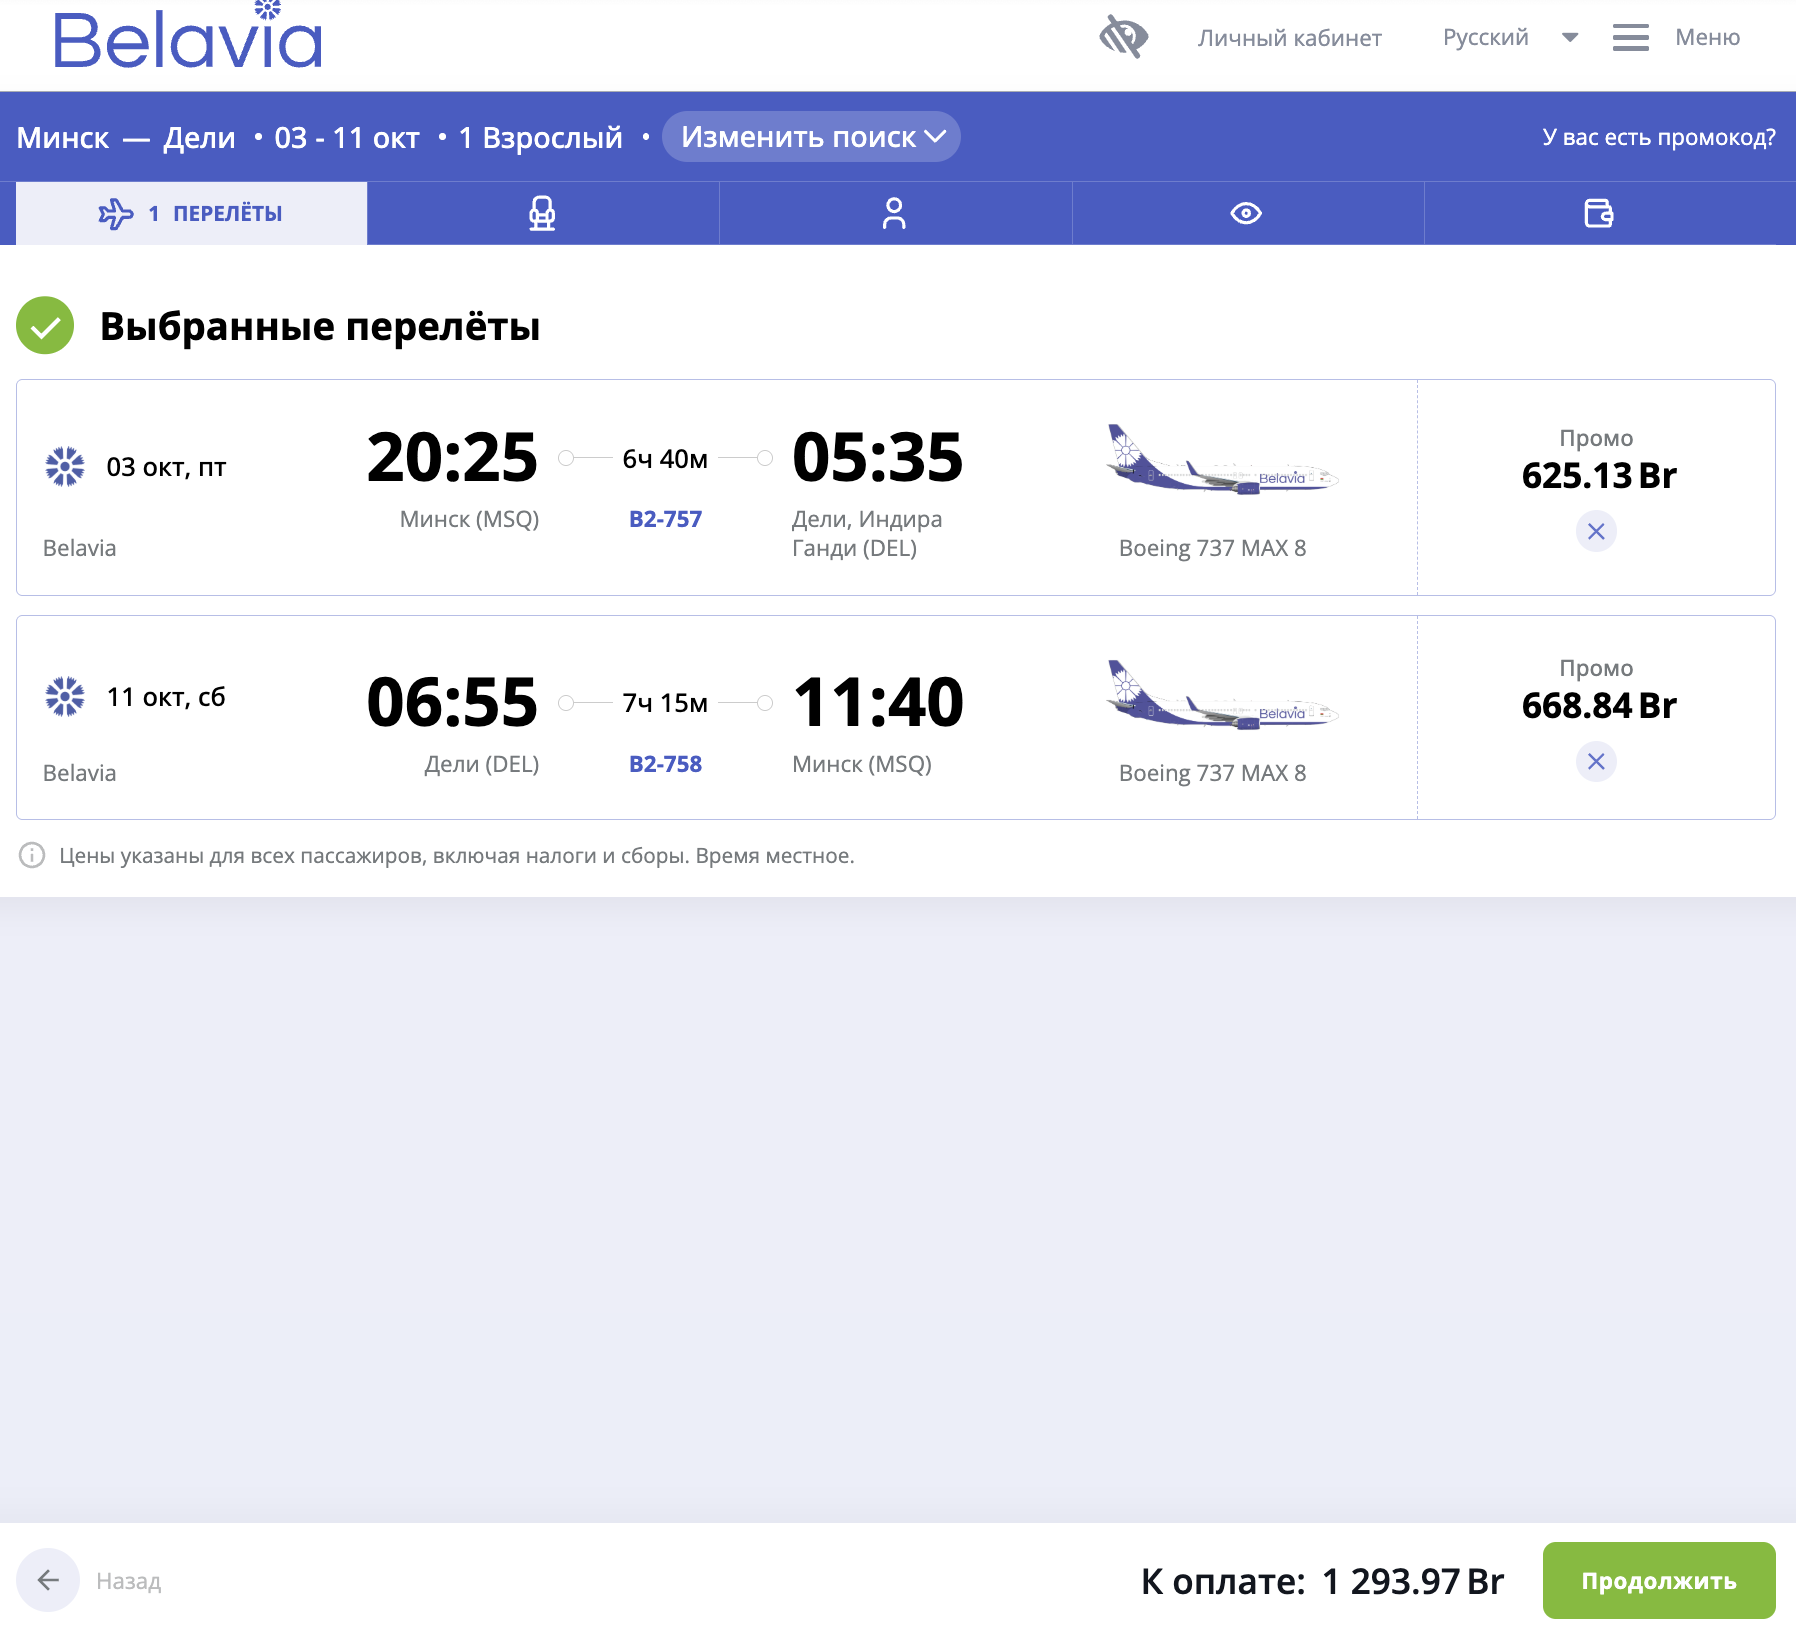The image size is (1796, 1630).
Task: Click price 668.84 Br
Action: click(x=1598, y=706)
